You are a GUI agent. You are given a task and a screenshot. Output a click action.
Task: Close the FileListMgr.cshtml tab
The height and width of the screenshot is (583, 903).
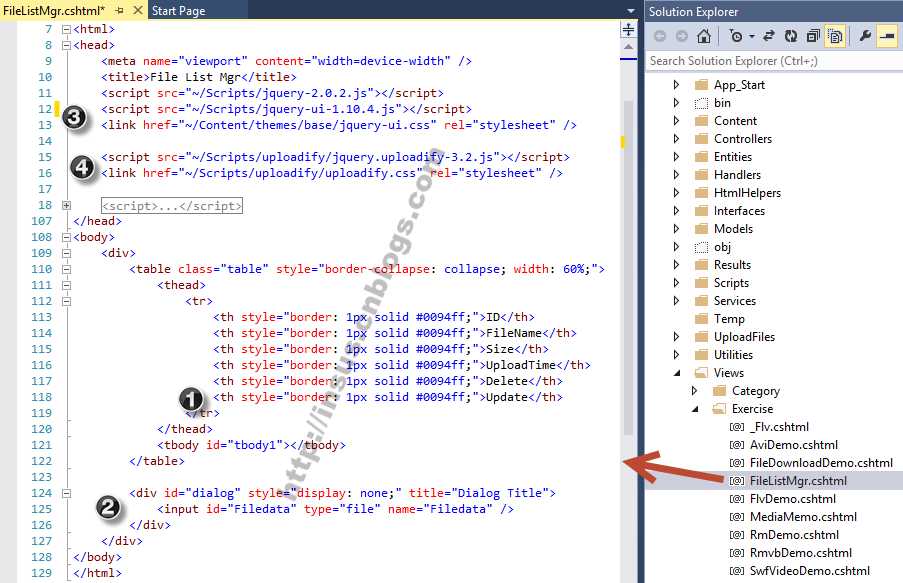[x=138, y=10]
